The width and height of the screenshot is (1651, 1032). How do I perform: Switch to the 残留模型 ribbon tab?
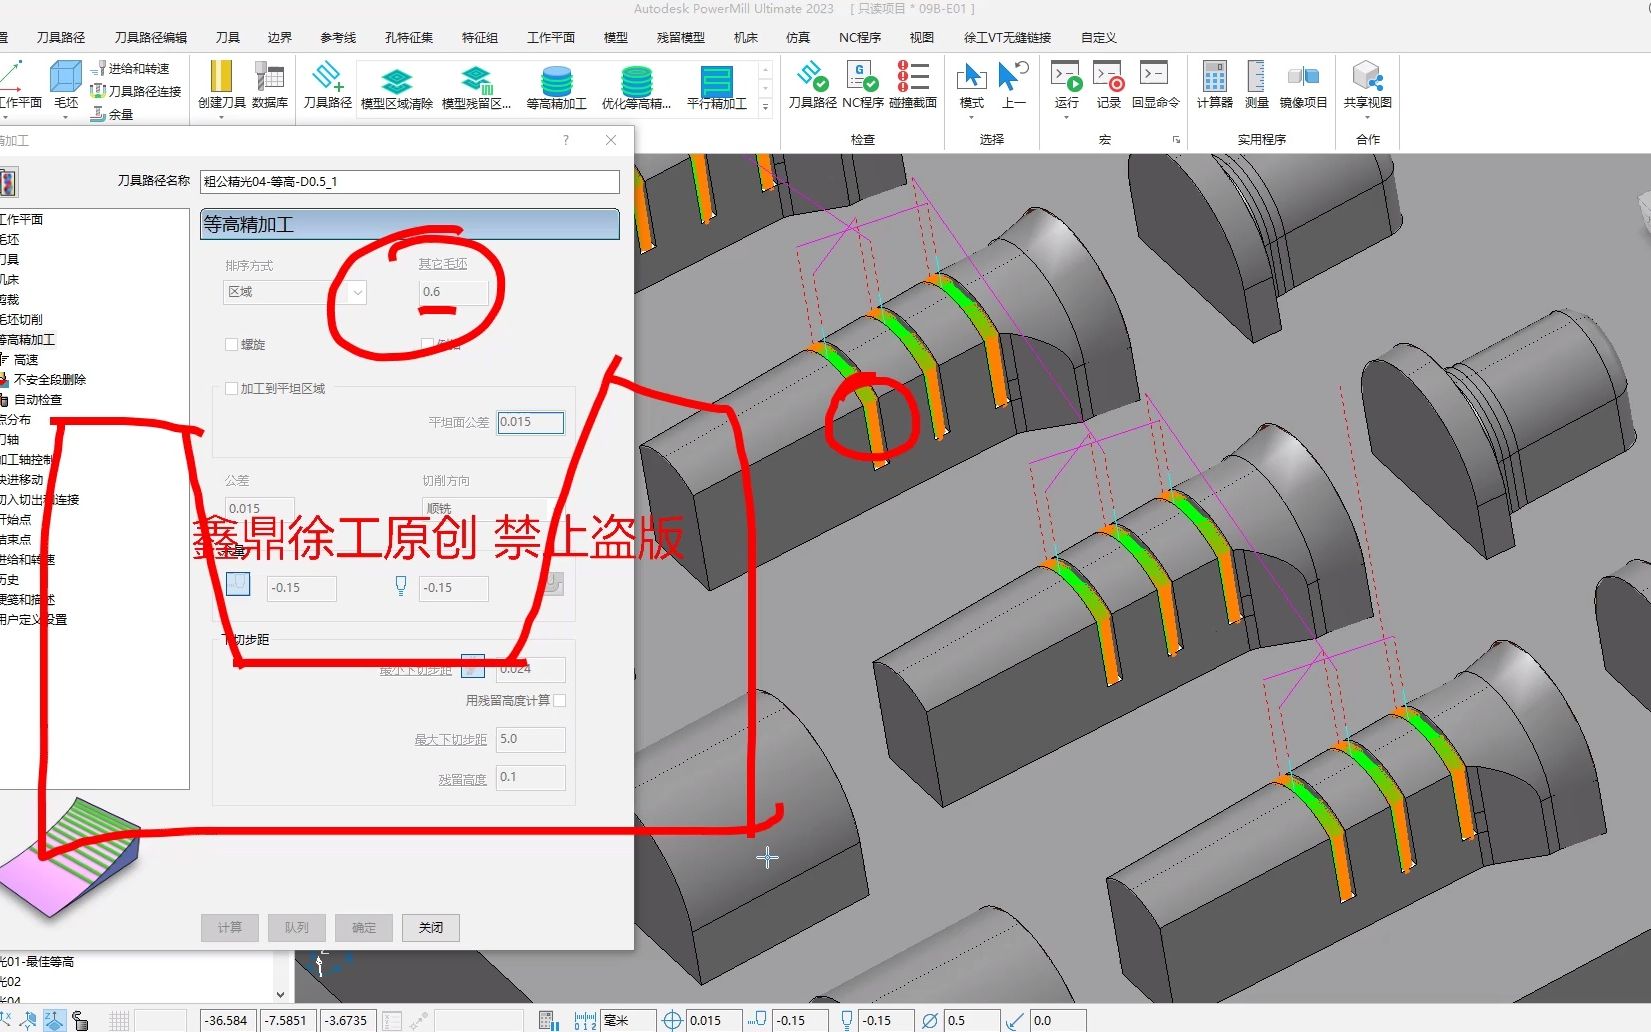pos(680,37)
